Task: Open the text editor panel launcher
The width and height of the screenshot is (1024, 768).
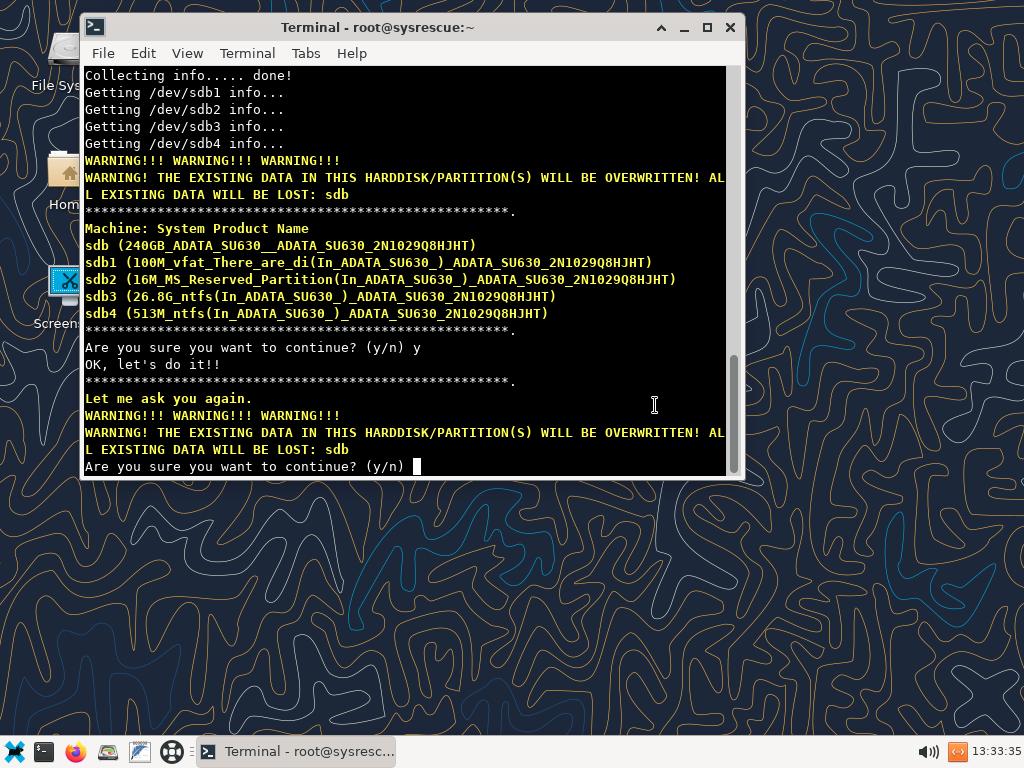Action: click(x=140, y=752)
